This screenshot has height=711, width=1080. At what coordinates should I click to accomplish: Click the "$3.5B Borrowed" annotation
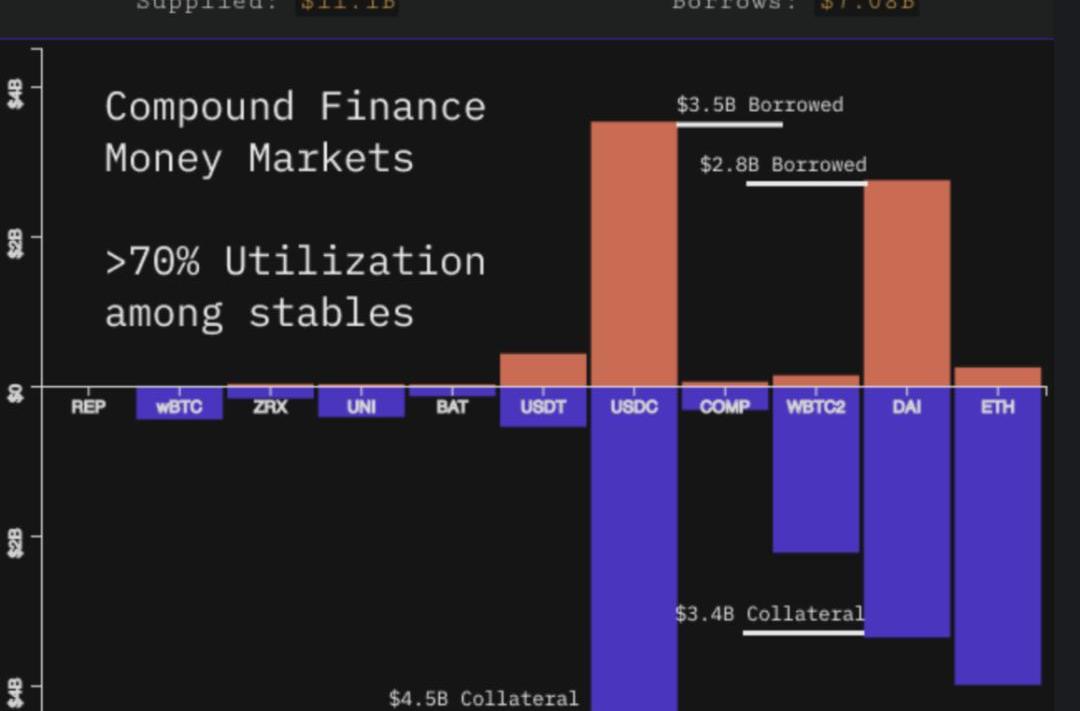760,105
